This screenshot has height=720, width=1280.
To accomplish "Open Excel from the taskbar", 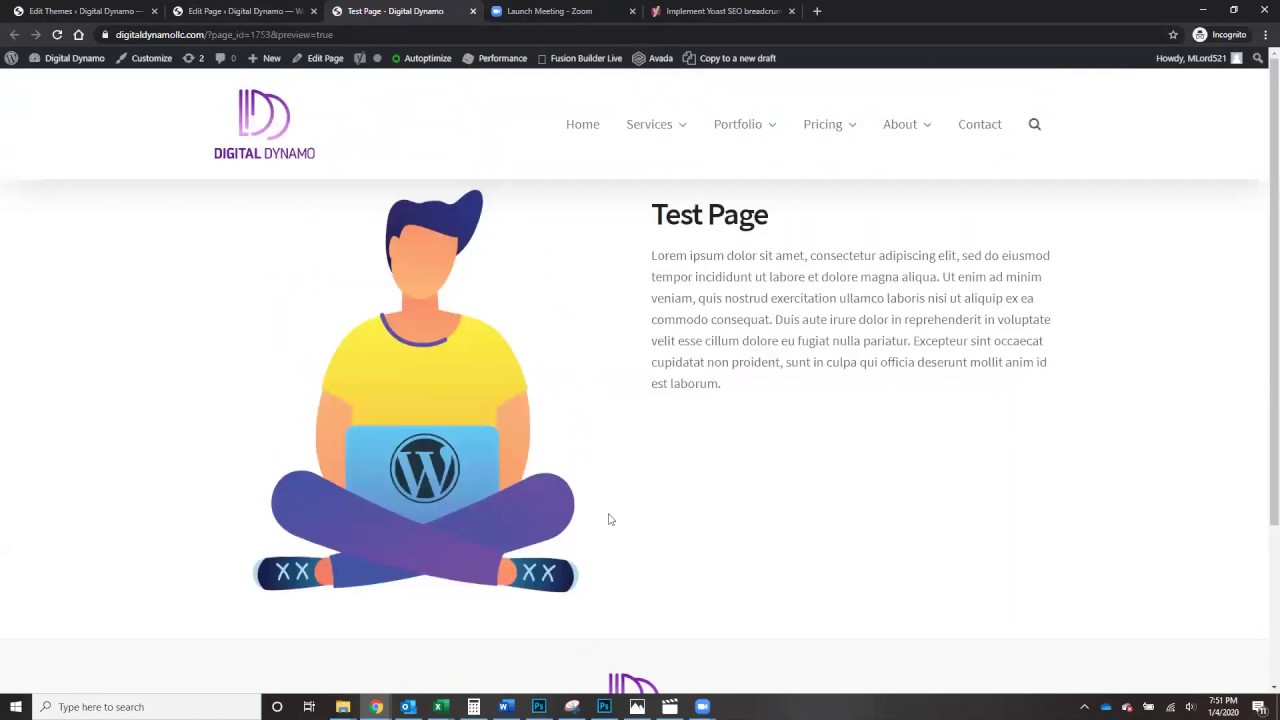I will pos(440,707).
